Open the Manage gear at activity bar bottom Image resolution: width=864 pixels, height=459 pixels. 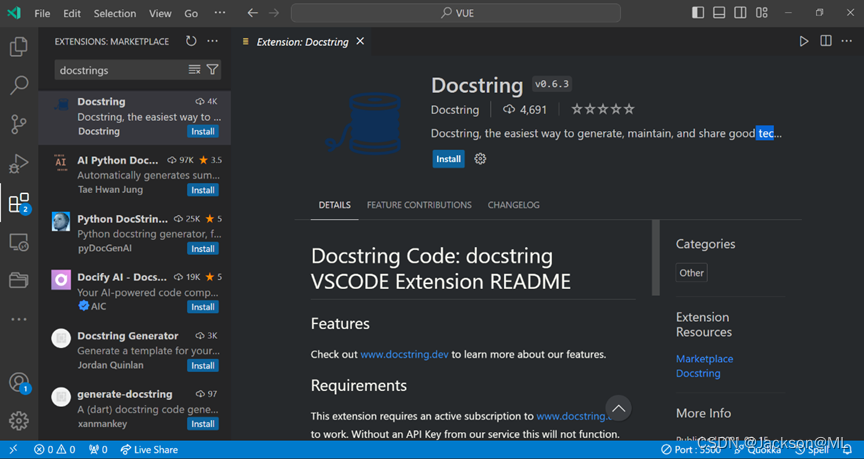pyautogui.click(x=19, y=421)
